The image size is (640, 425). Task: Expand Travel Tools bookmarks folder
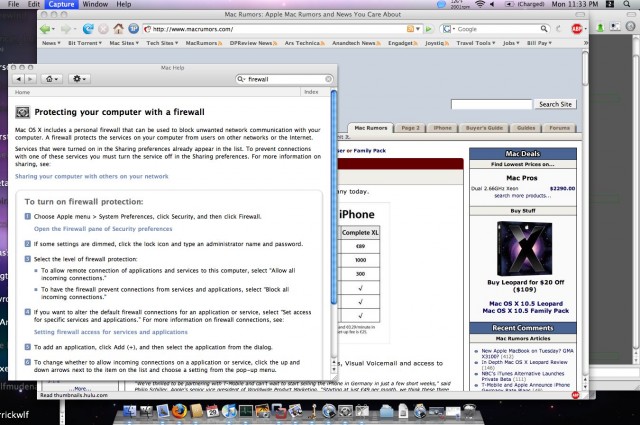[x=476, y=43]
